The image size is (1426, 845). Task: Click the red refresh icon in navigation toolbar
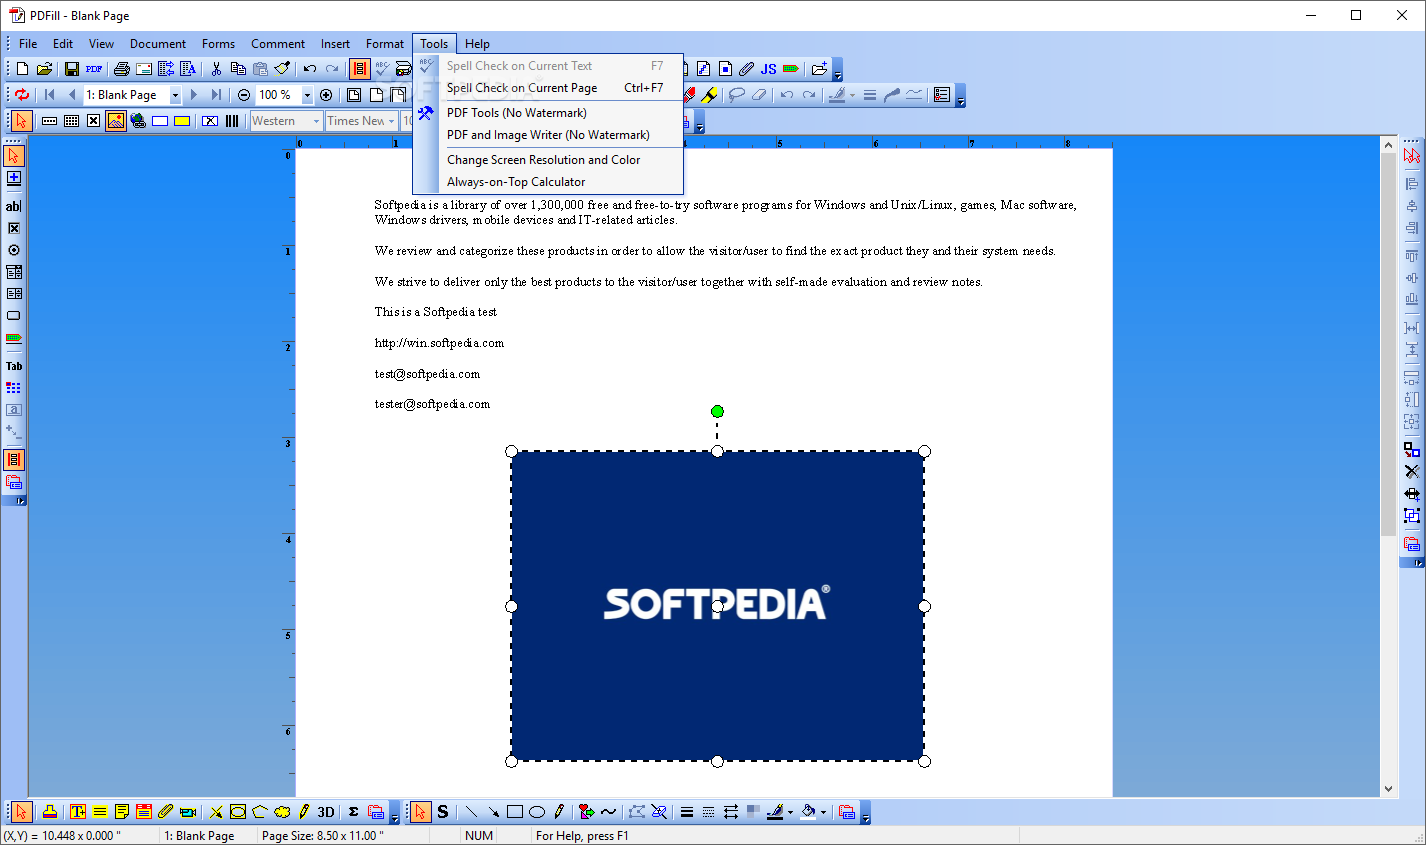(22, 95)
